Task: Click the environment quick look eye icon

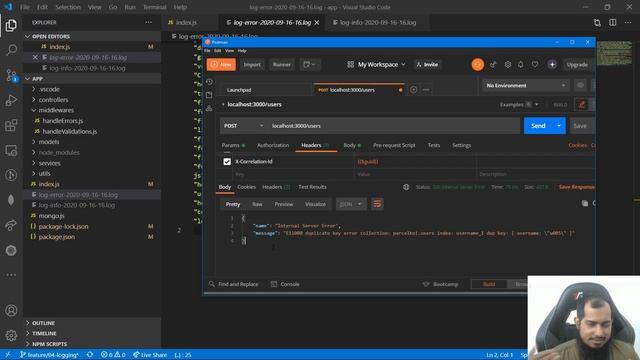Action: click(580, 85)
